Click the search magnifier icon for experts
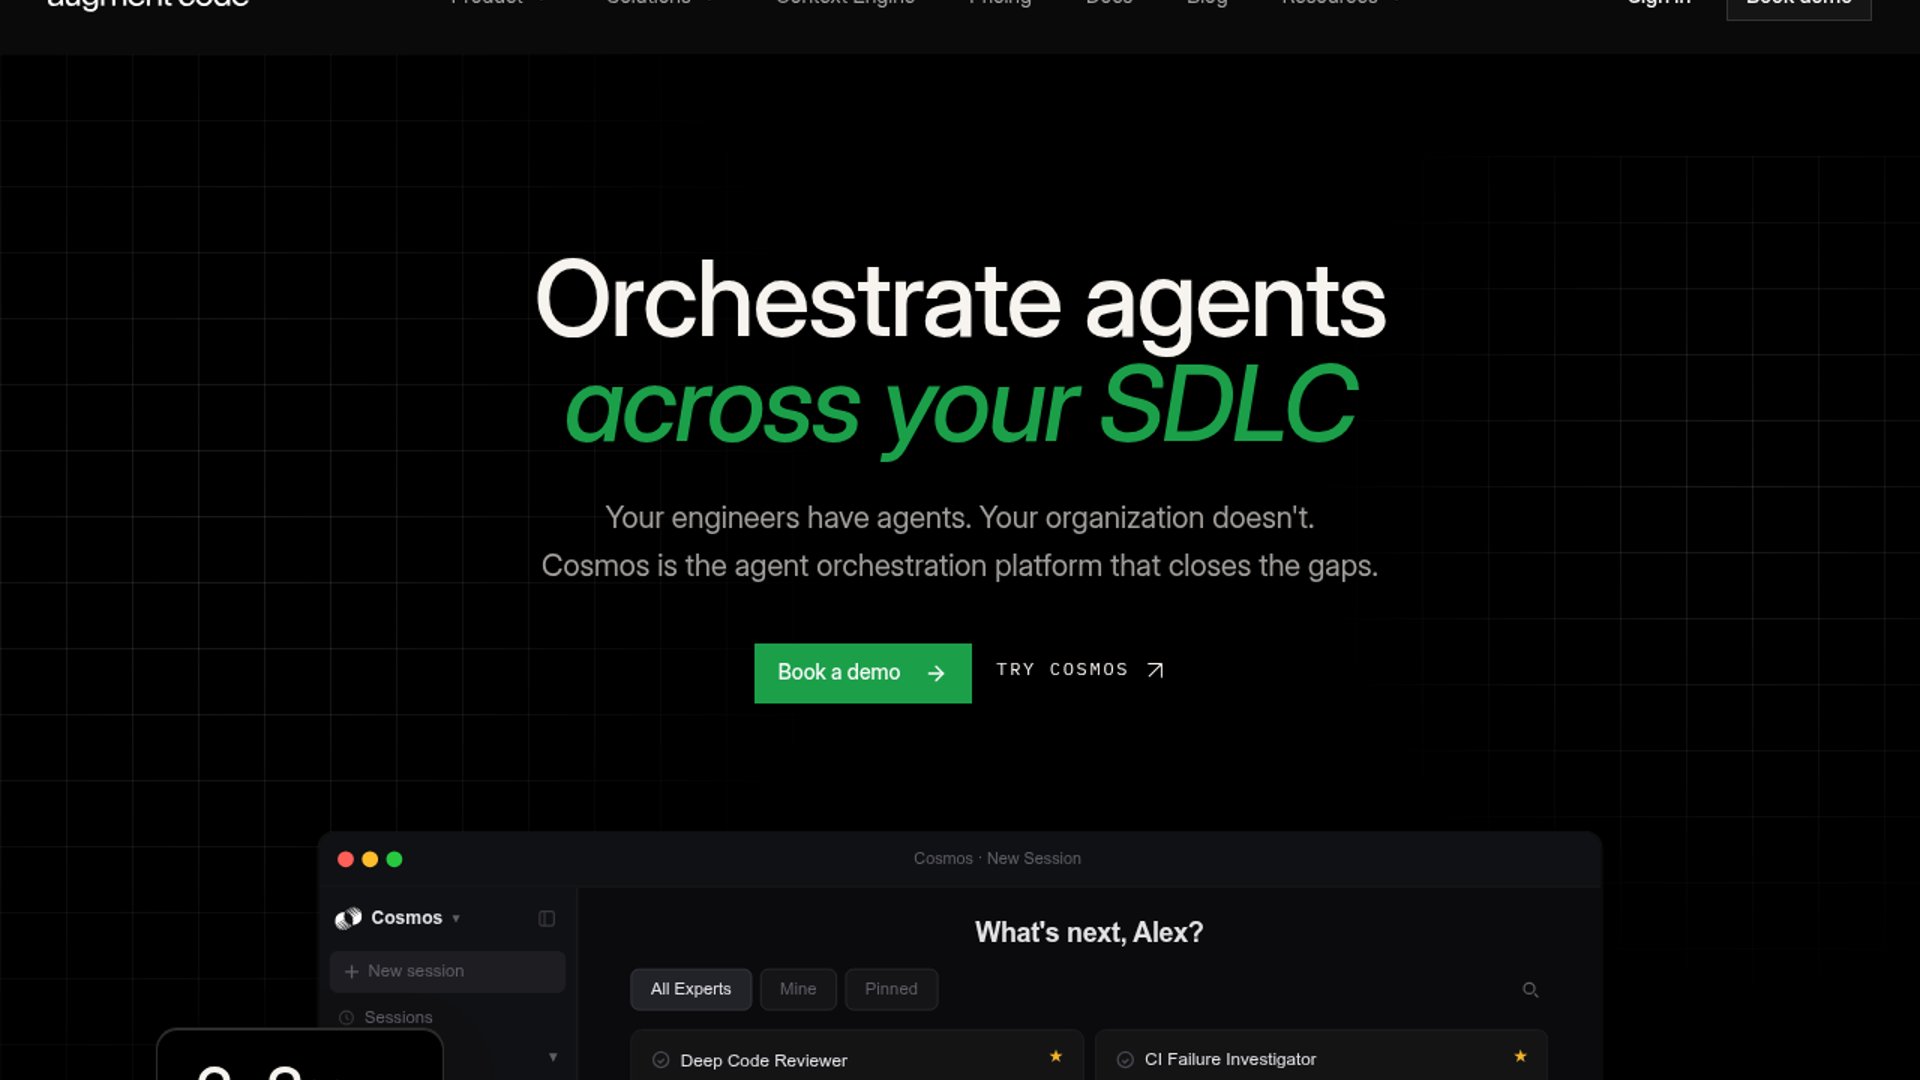The height and width of the screenshot is (1080, 1920). point(1530,990)
